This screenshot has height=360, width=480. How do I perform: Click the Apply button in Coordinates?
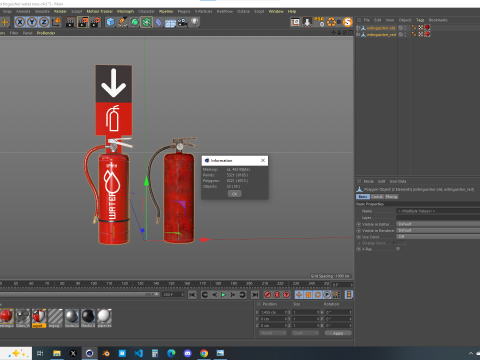point(338,333)
